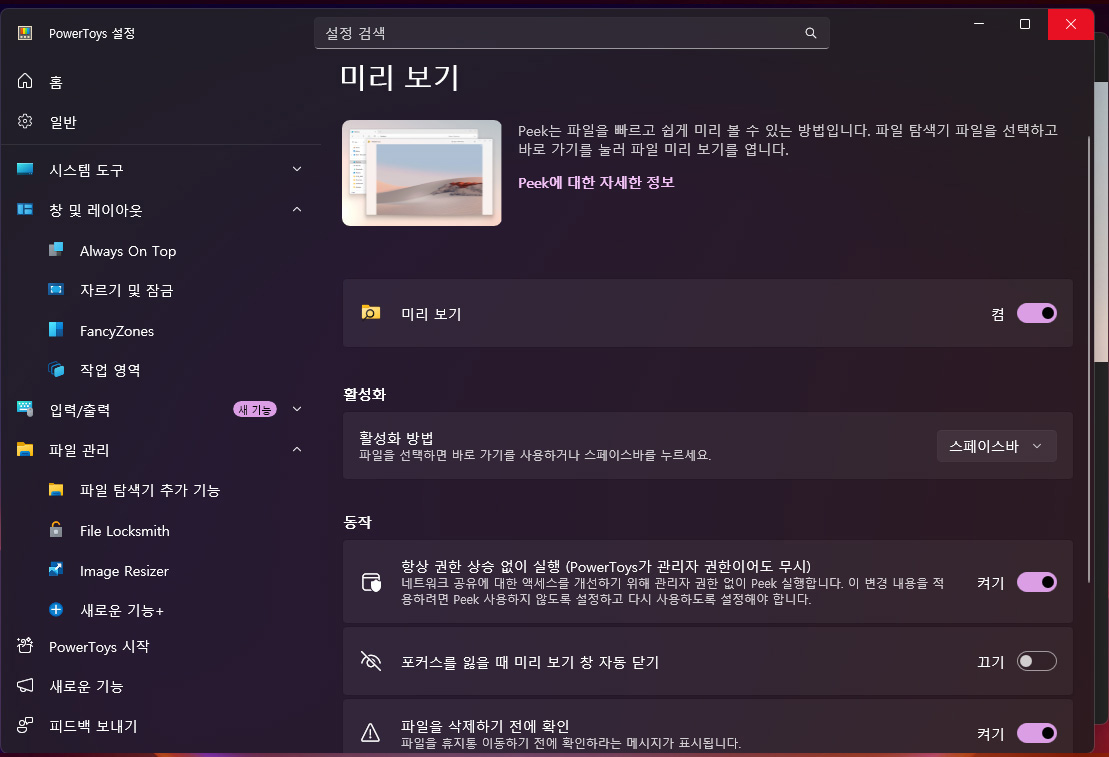
Task: Expand the 입력/출력 section chevron
Action: click(x=297, y=409)
